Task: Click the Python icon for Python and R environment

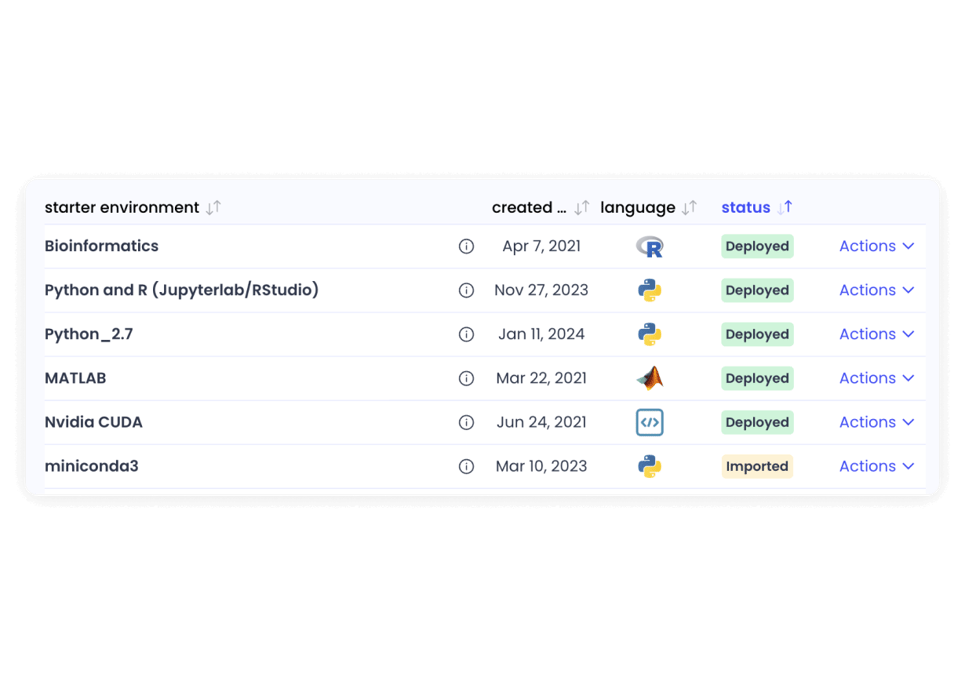Action: [650, 290]
